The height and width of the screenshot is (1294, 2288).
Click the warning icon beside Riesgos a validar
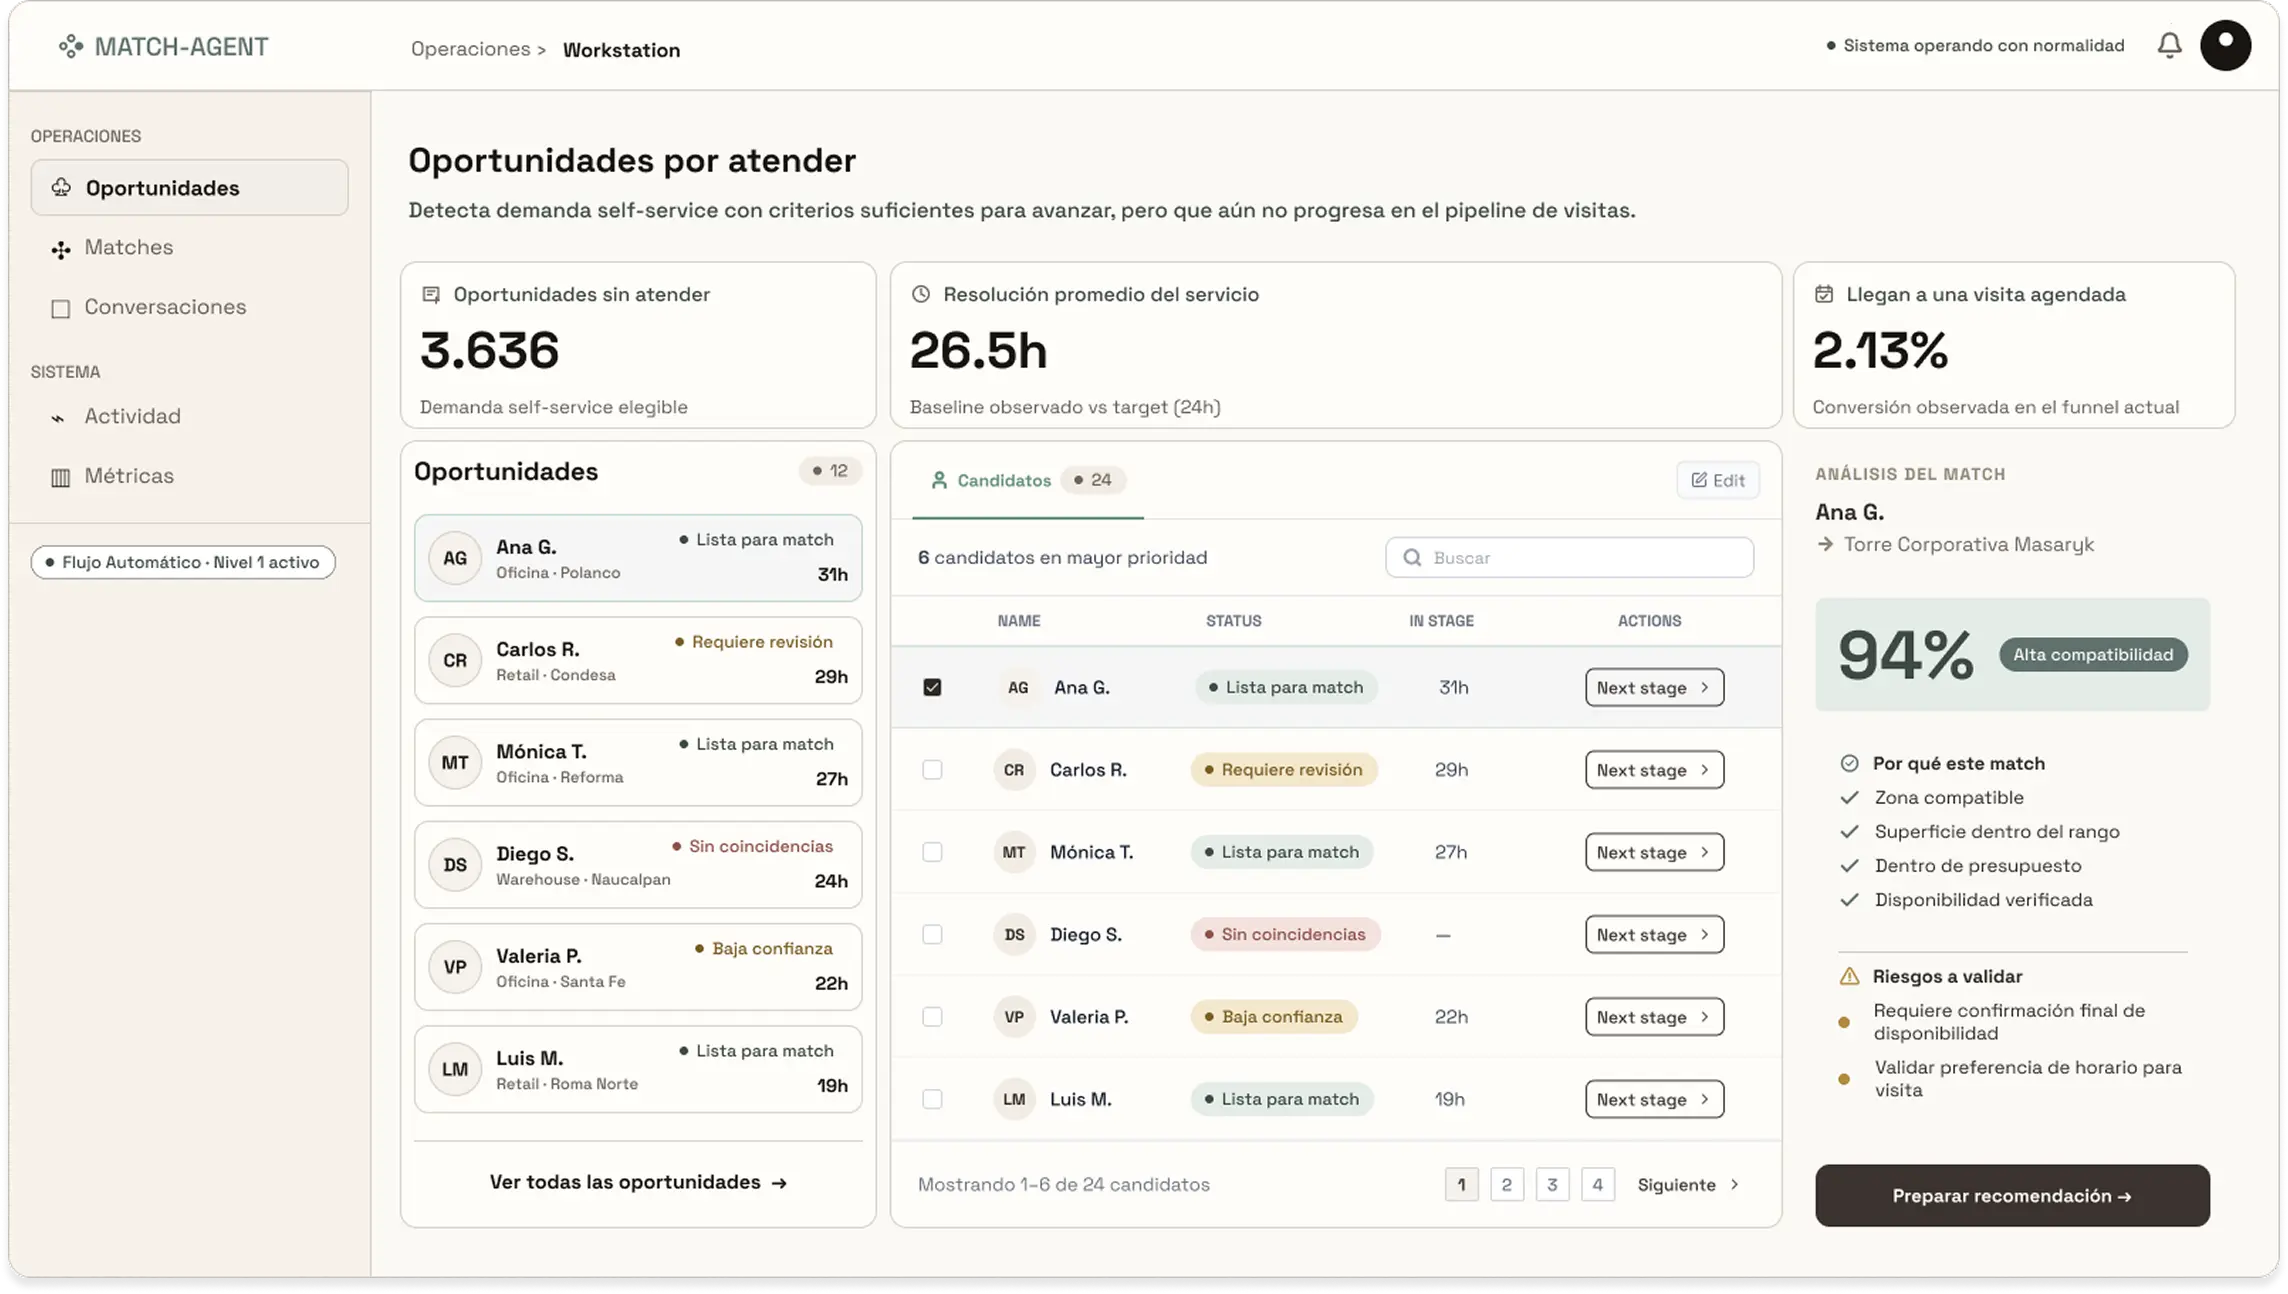(1849, 976)
